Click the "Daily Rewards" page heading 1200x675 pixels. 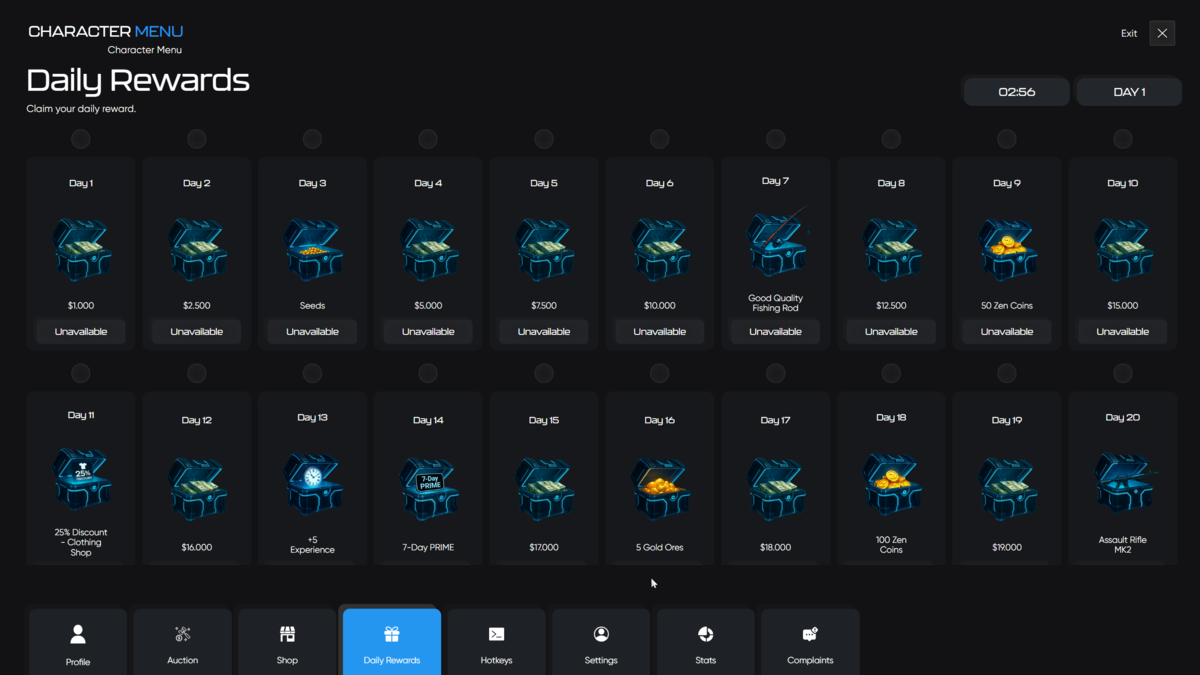click(x=138, y=80)
